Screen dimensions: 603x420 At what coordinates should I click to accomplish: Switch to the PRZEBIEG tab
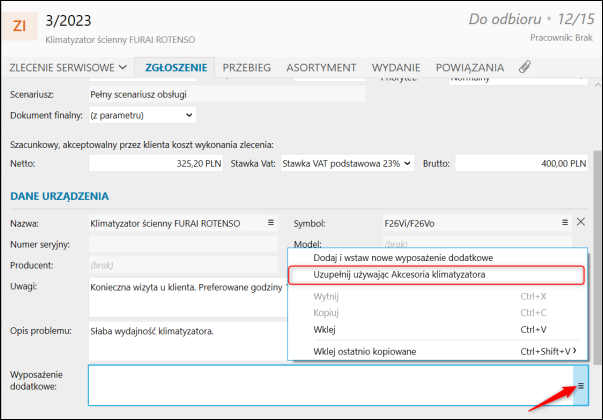tap(247, 68)
